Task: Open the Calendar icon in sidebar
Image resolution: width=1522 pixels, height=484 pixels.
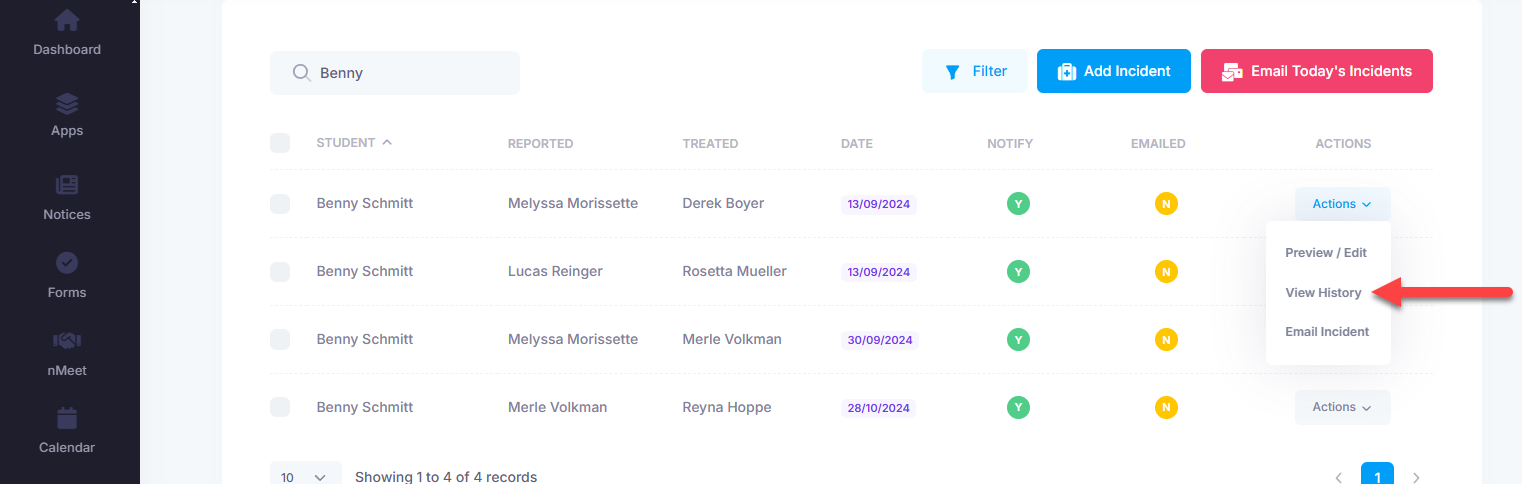Action: (x=67, y=418)
